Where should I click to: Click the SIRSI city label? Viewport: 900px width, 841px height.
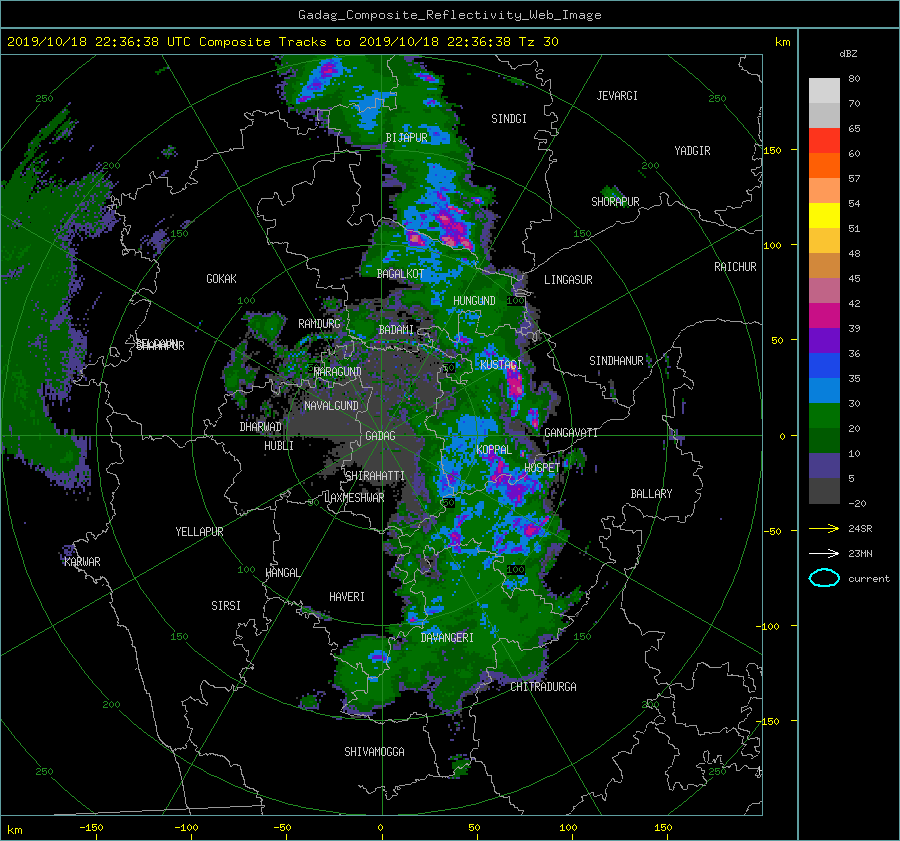tap(226, 606)
